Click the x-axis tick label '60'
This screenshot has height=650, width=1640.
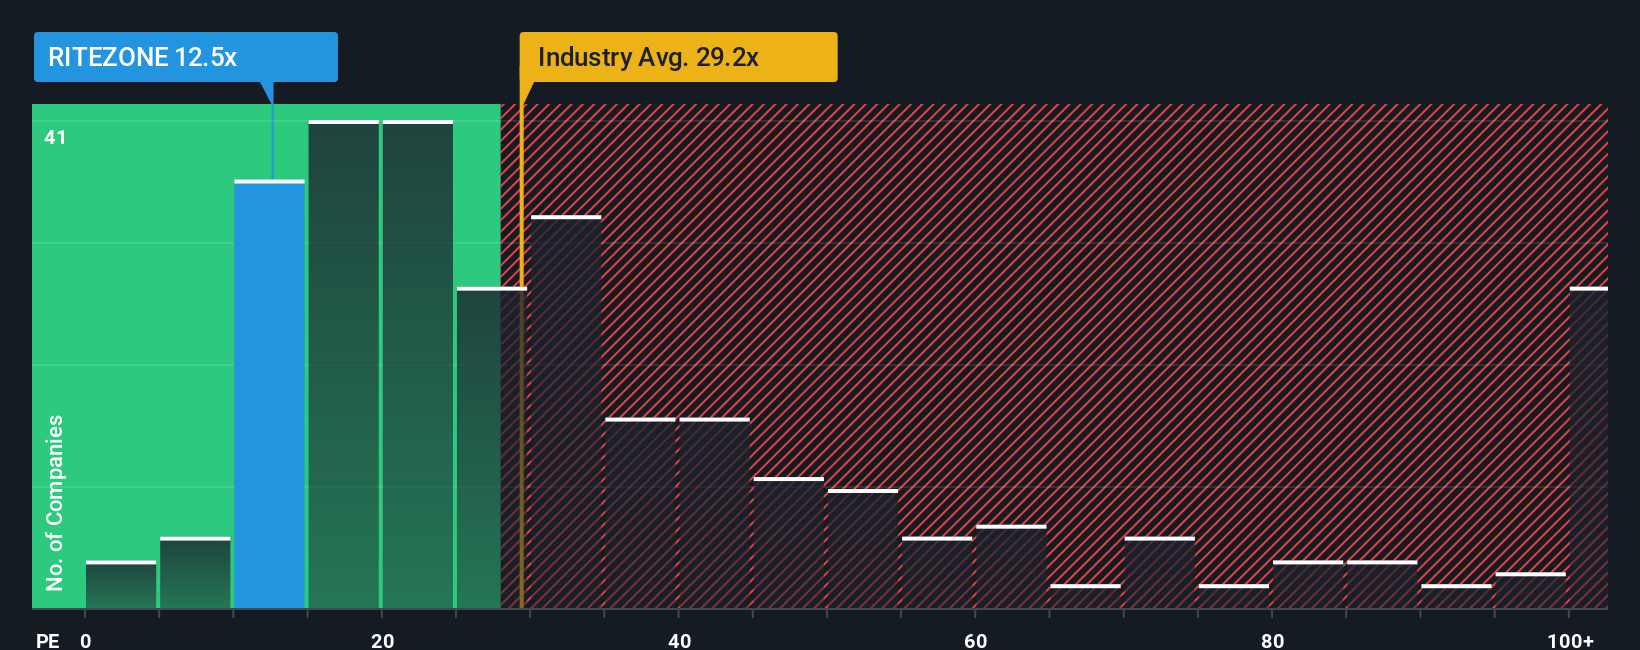point(975,640)
